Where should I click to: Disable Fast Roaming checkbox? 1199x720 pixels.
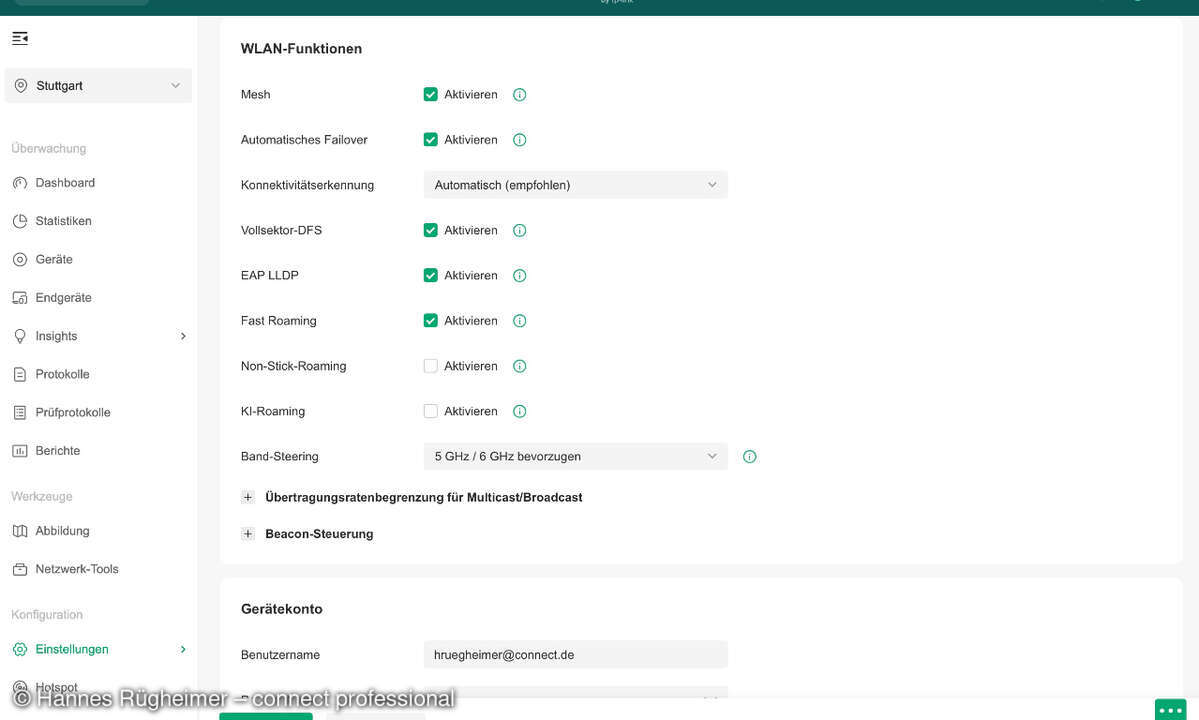tap(431, 320)
